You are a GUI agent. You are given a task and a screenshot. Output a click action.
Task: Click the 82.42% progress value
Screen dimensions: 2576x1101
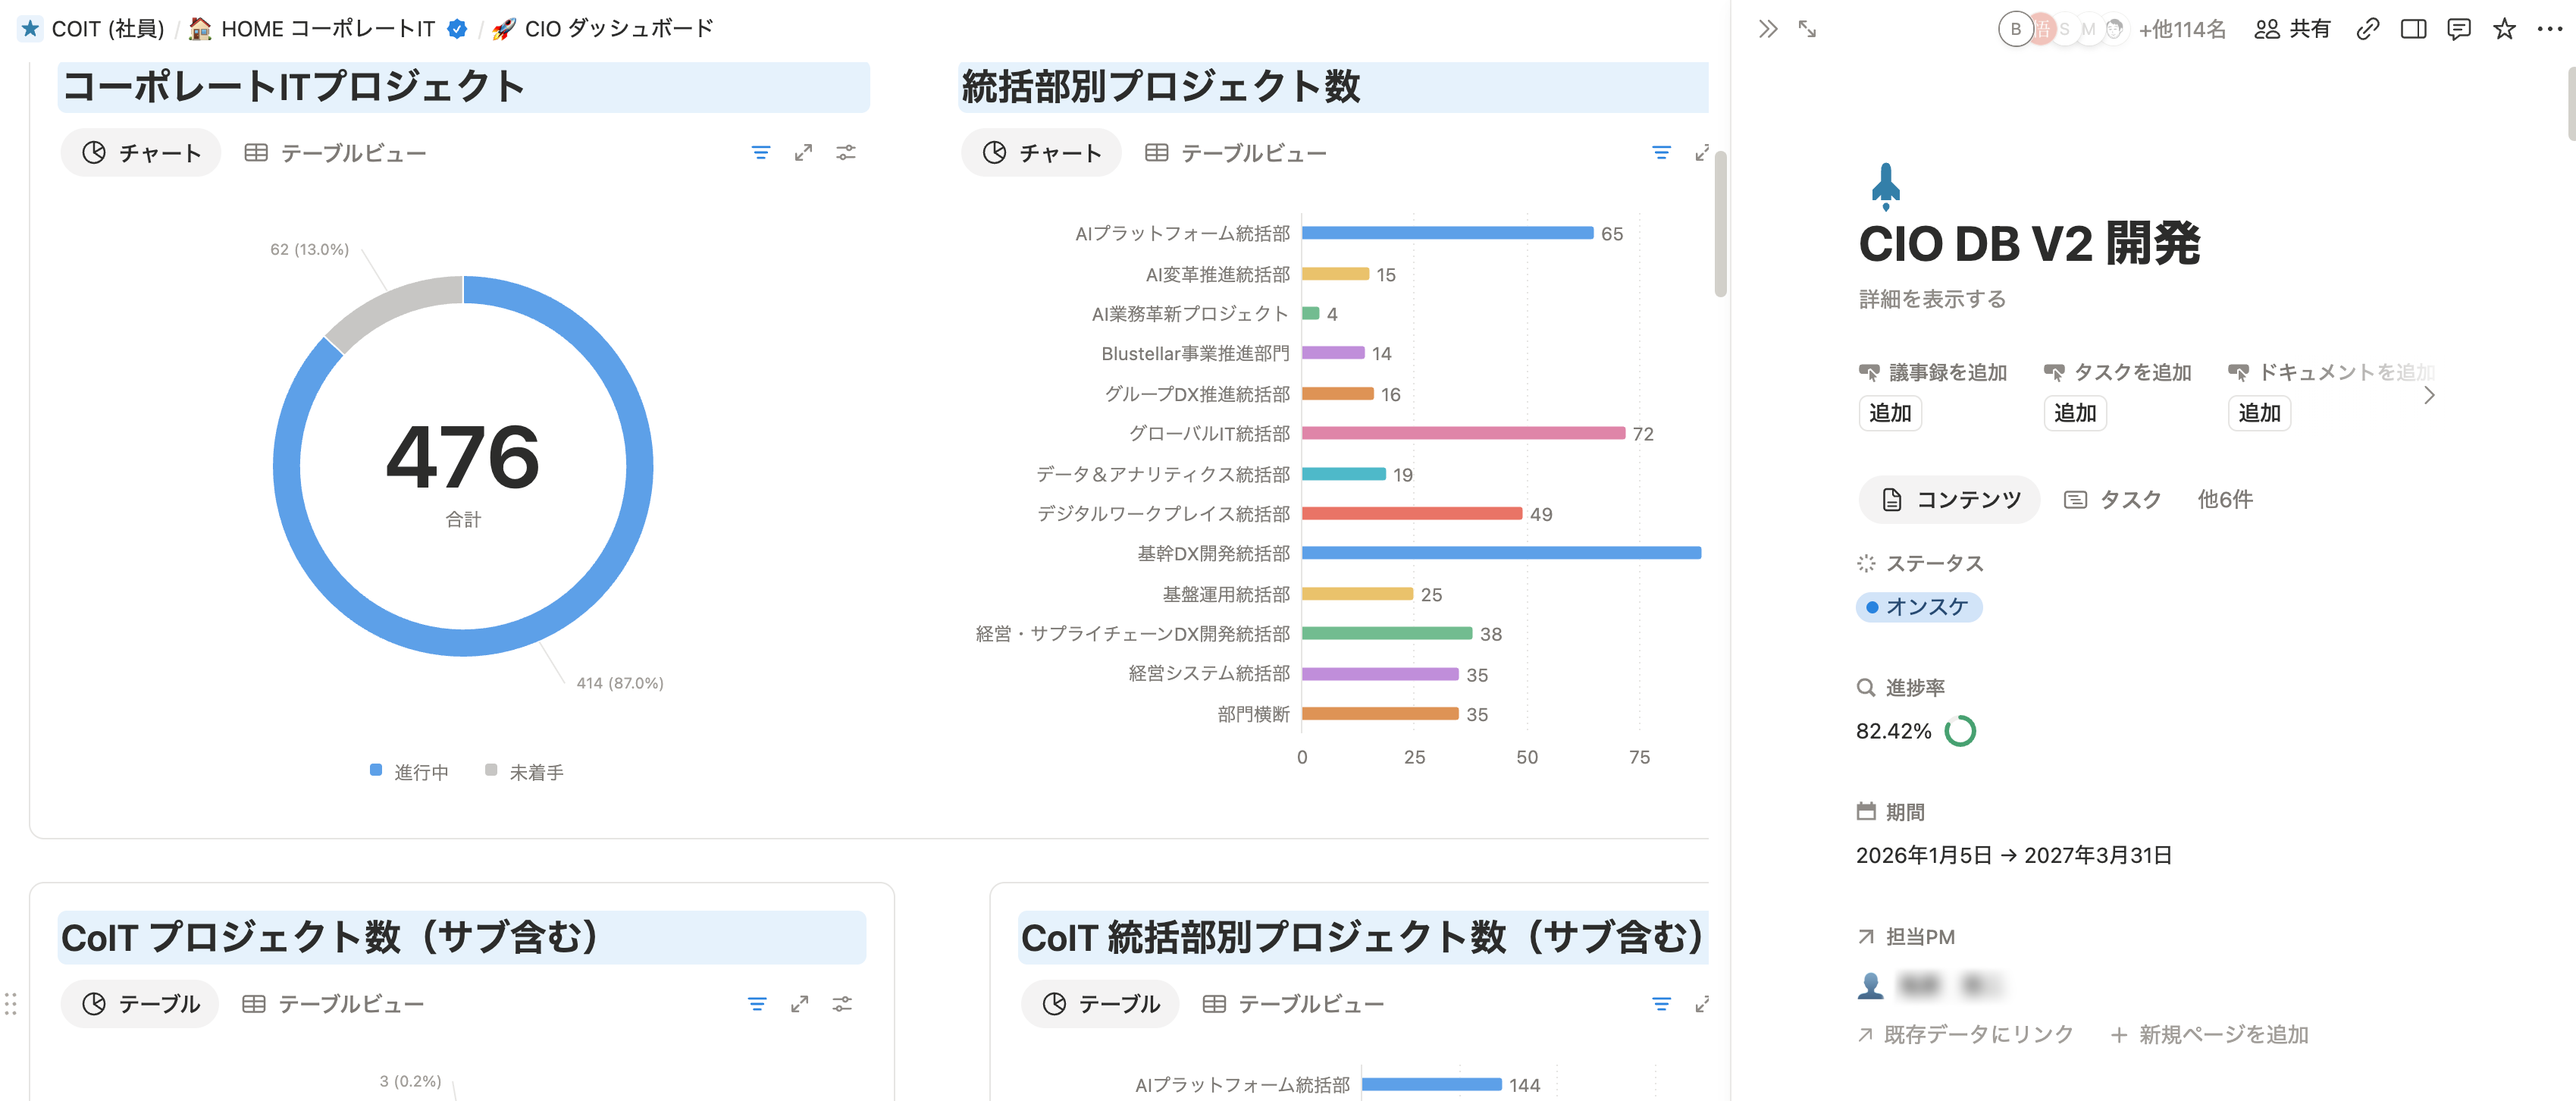point(1893,732)
